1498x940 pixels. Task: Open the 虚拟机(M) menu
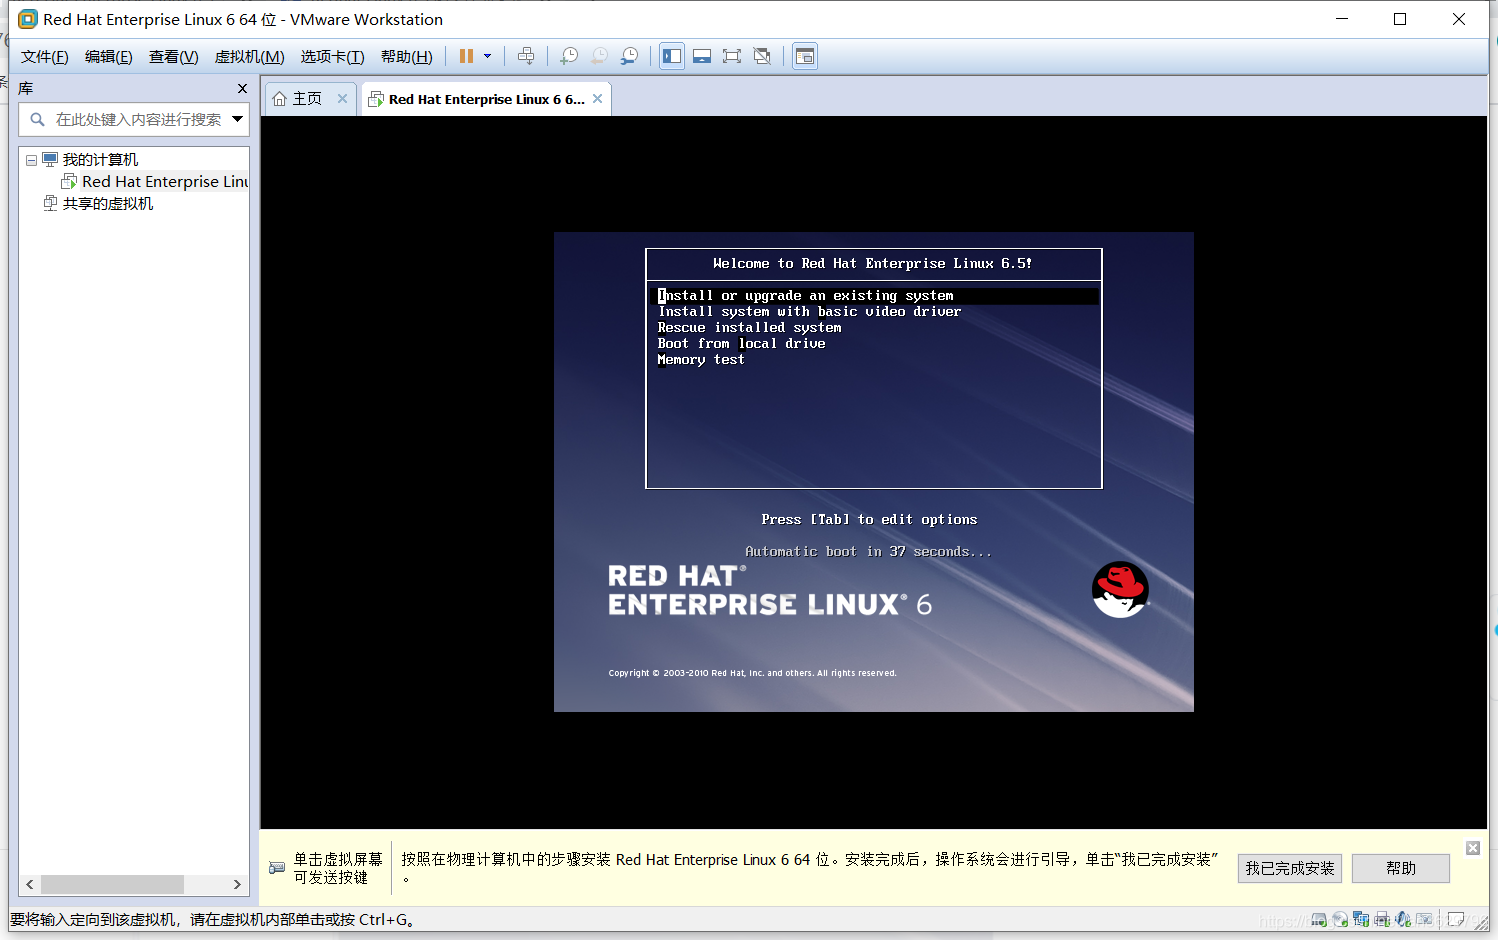pos(250,57)
